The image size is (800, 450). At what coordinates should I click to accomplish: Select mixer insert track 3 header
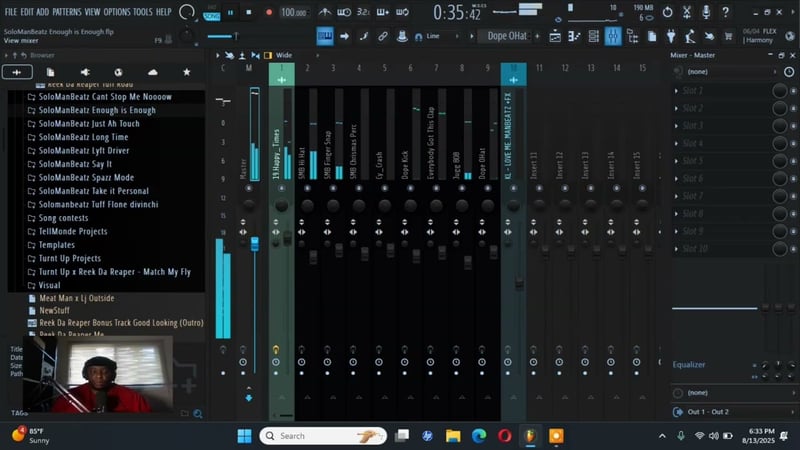coord(333,68)
